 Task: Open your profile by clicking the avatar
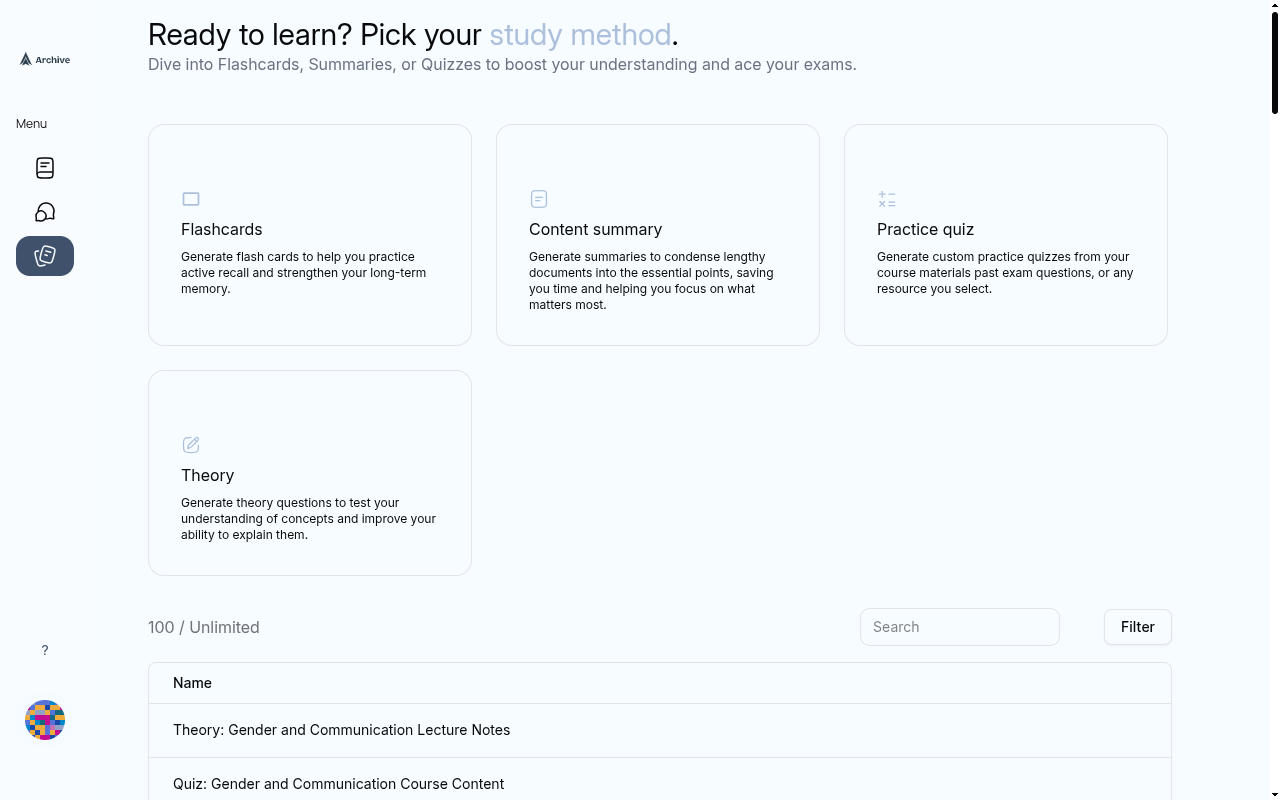pyautogui.click(x=45, y=720)
